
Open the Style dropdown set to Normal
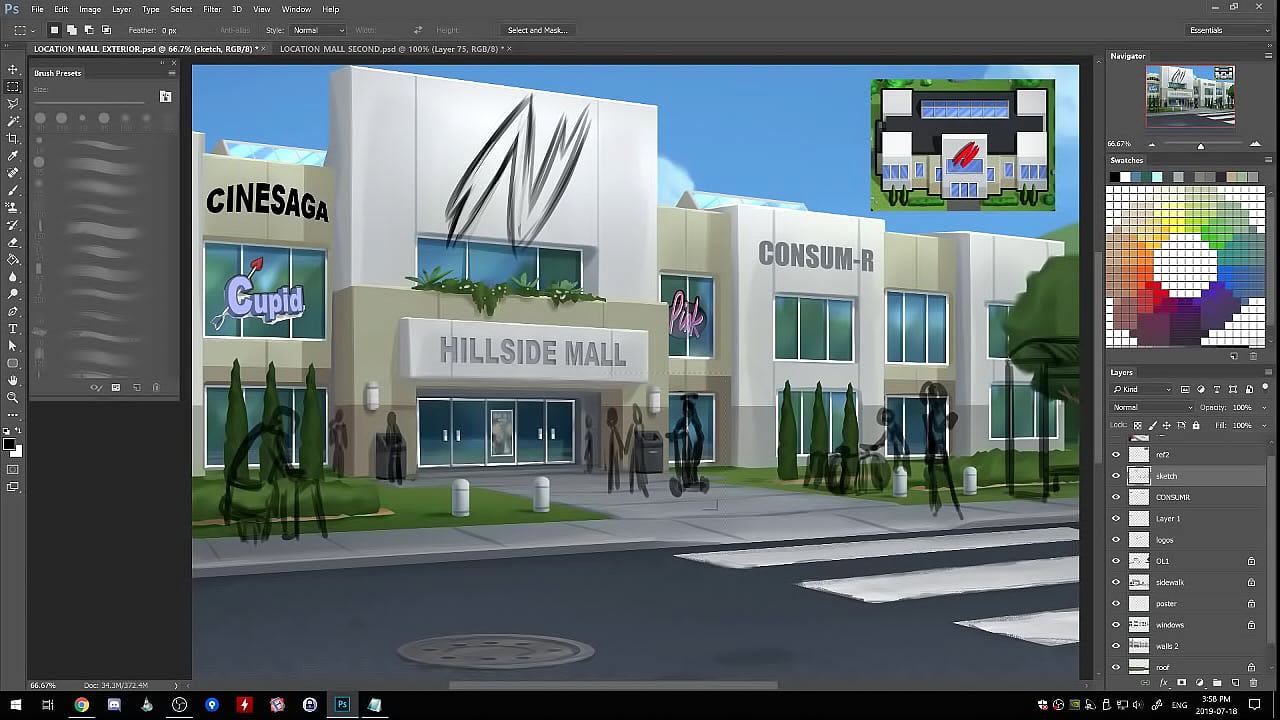(x=318, y=30)
